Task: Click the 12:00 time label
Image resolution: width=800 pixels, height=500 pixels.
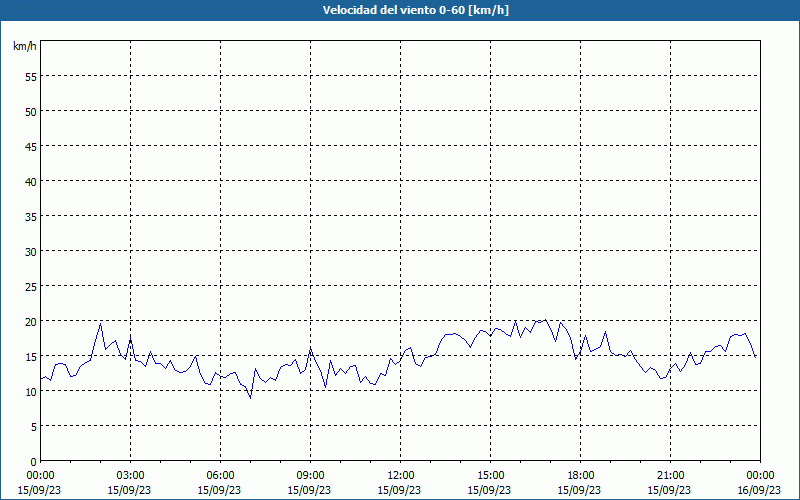Action: click(x=401, y=476)
